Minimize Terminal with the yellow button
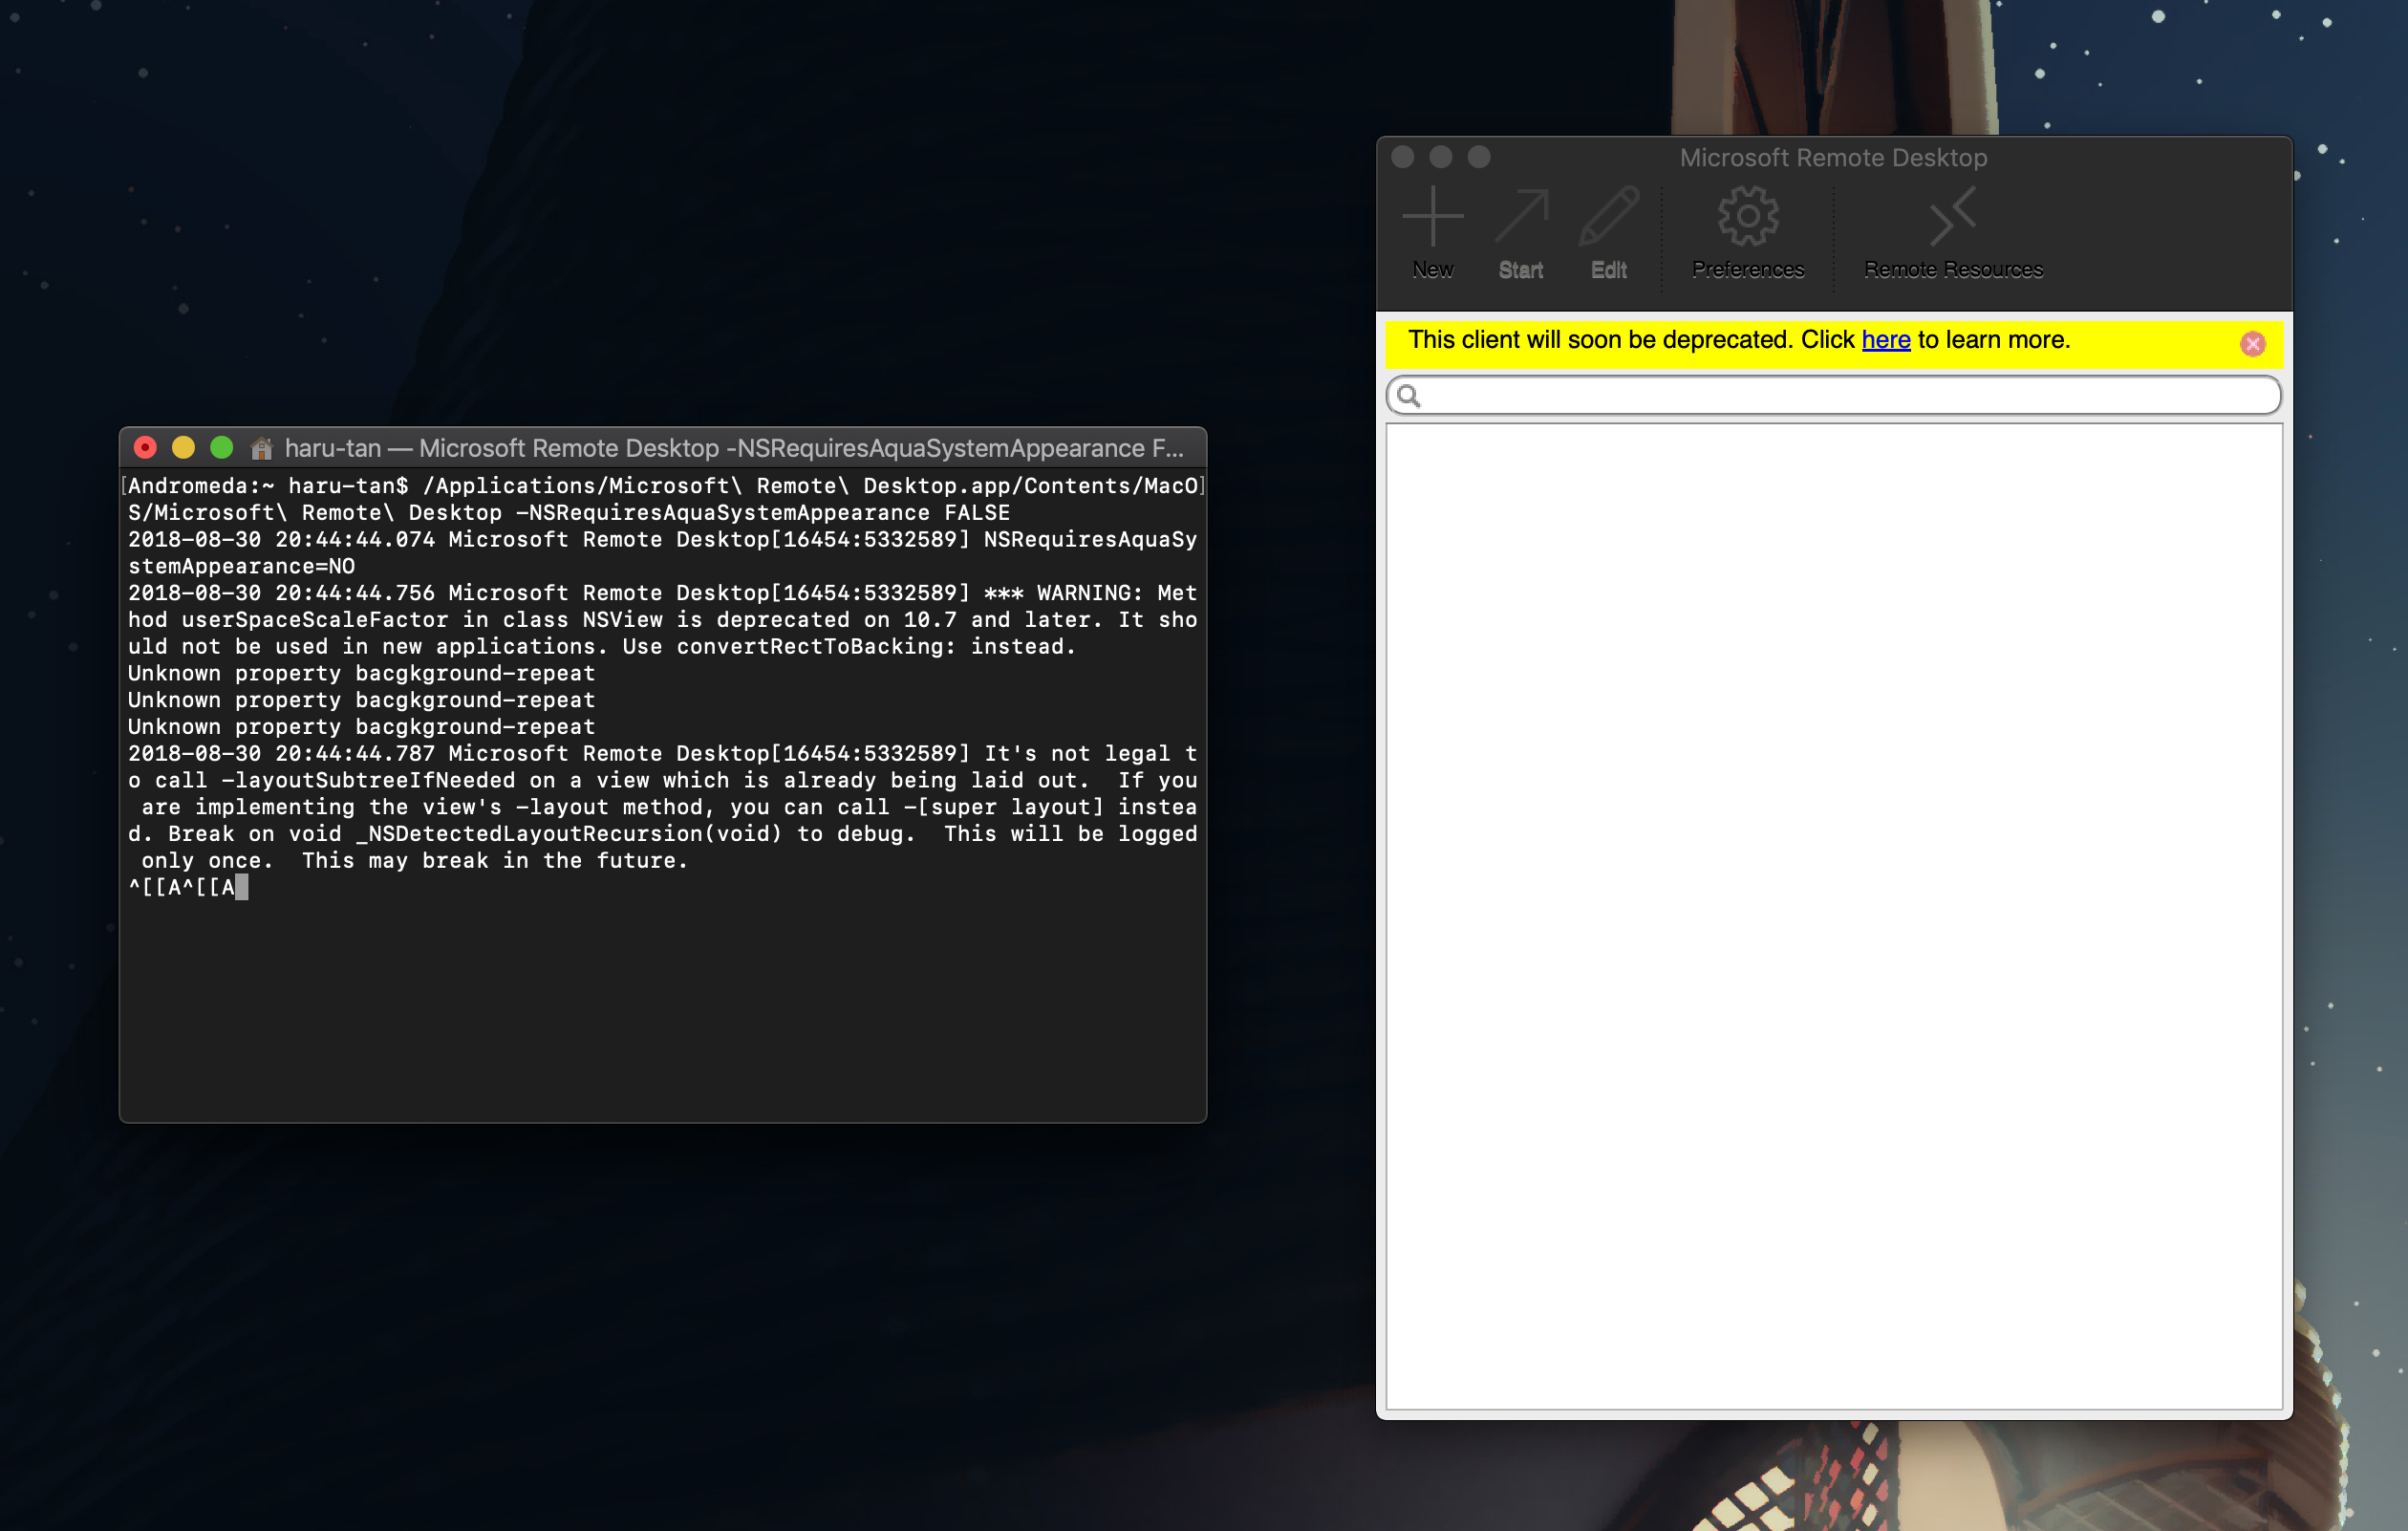2408x1531 pixels. coord(183,448)
